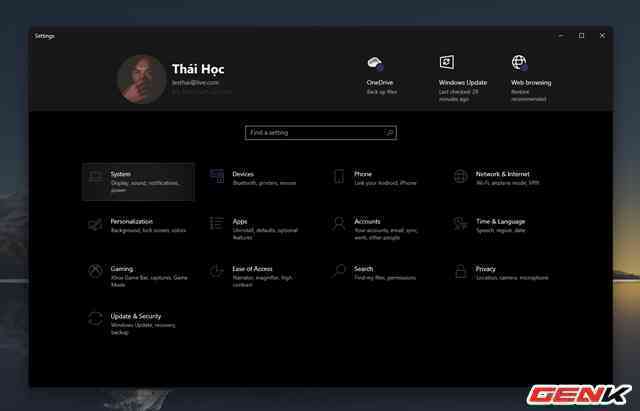The width and height of the screenshot is (640, 411).
Task: Click the Apps label
Action: tap(240, 222)
